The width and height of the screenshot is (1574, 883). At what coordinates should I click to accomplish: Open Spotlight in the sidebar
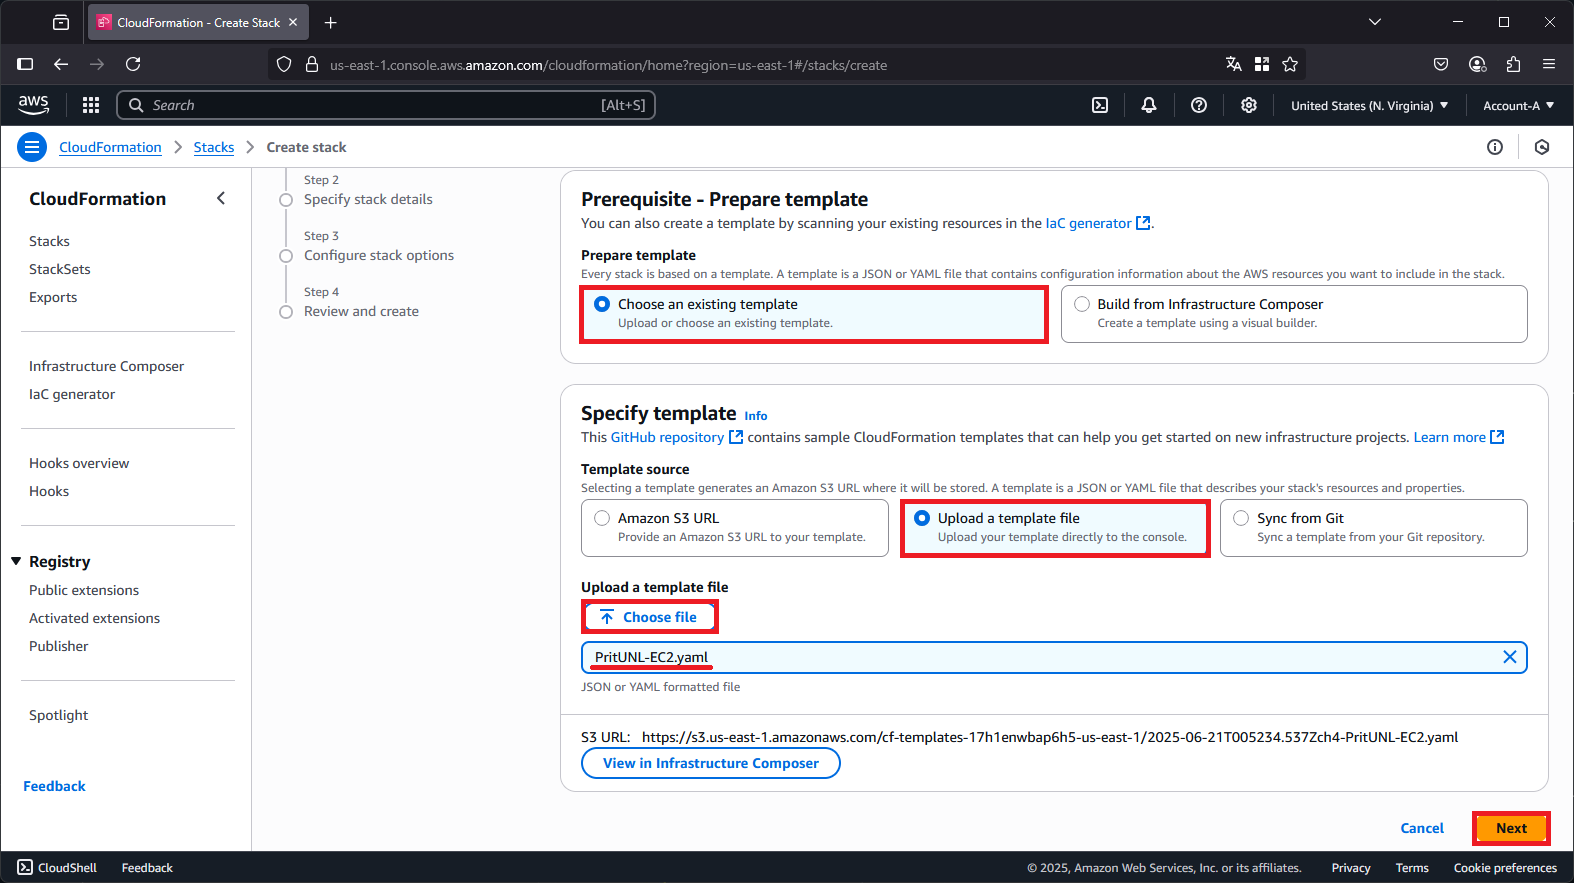point(58,715)
